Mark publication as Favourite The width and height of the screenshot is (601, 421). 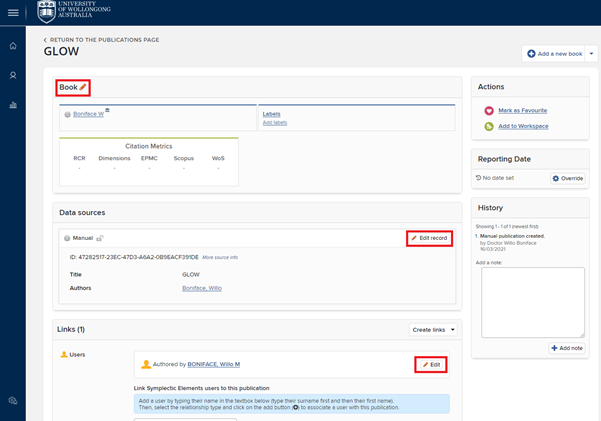click(x=522, y=110)
